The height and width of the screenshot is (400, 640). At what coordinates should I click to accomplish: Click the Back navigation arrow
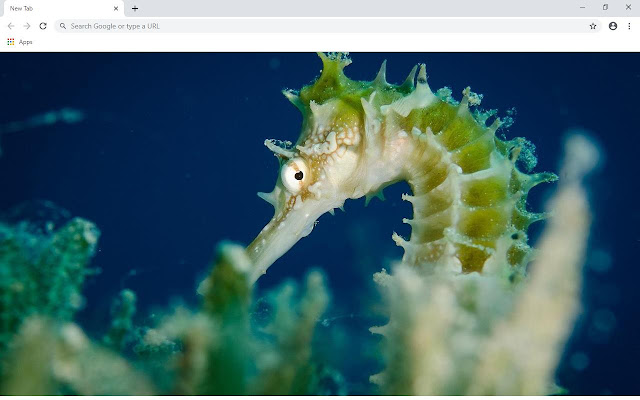tap(11, 26)
